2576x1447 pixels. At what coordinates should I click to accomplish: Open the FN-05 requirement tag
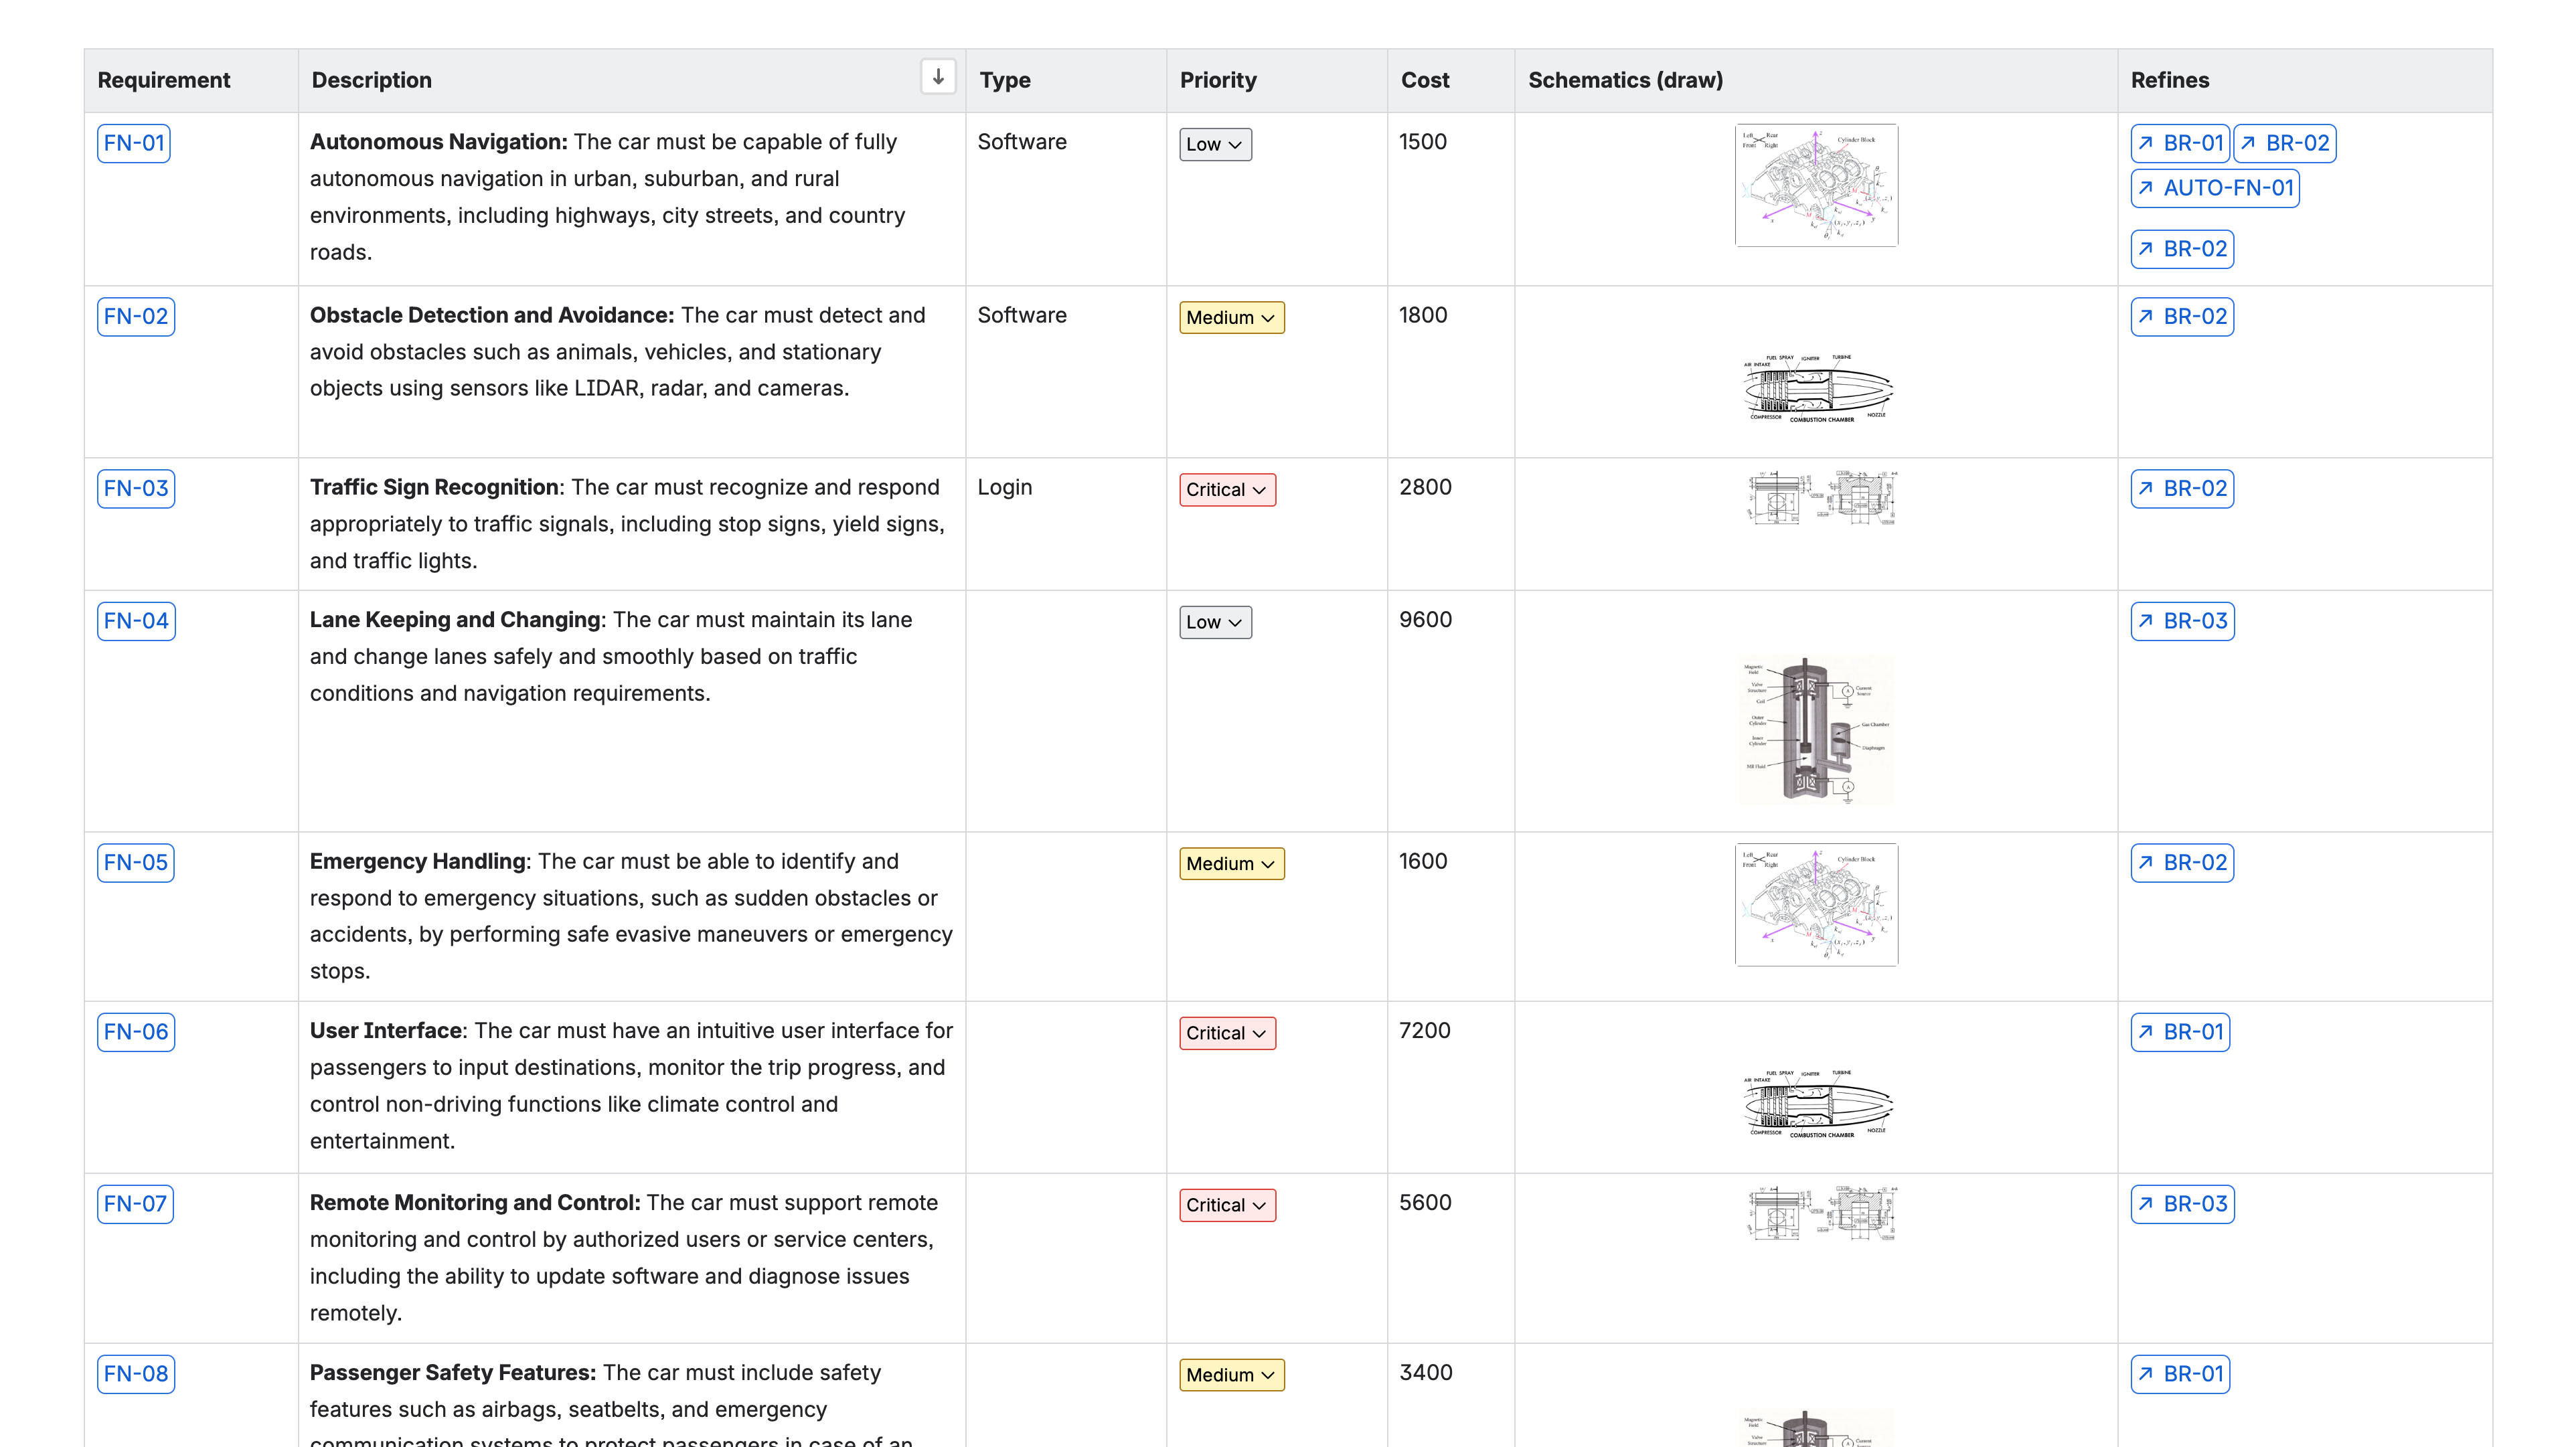(x=135, y=863)
